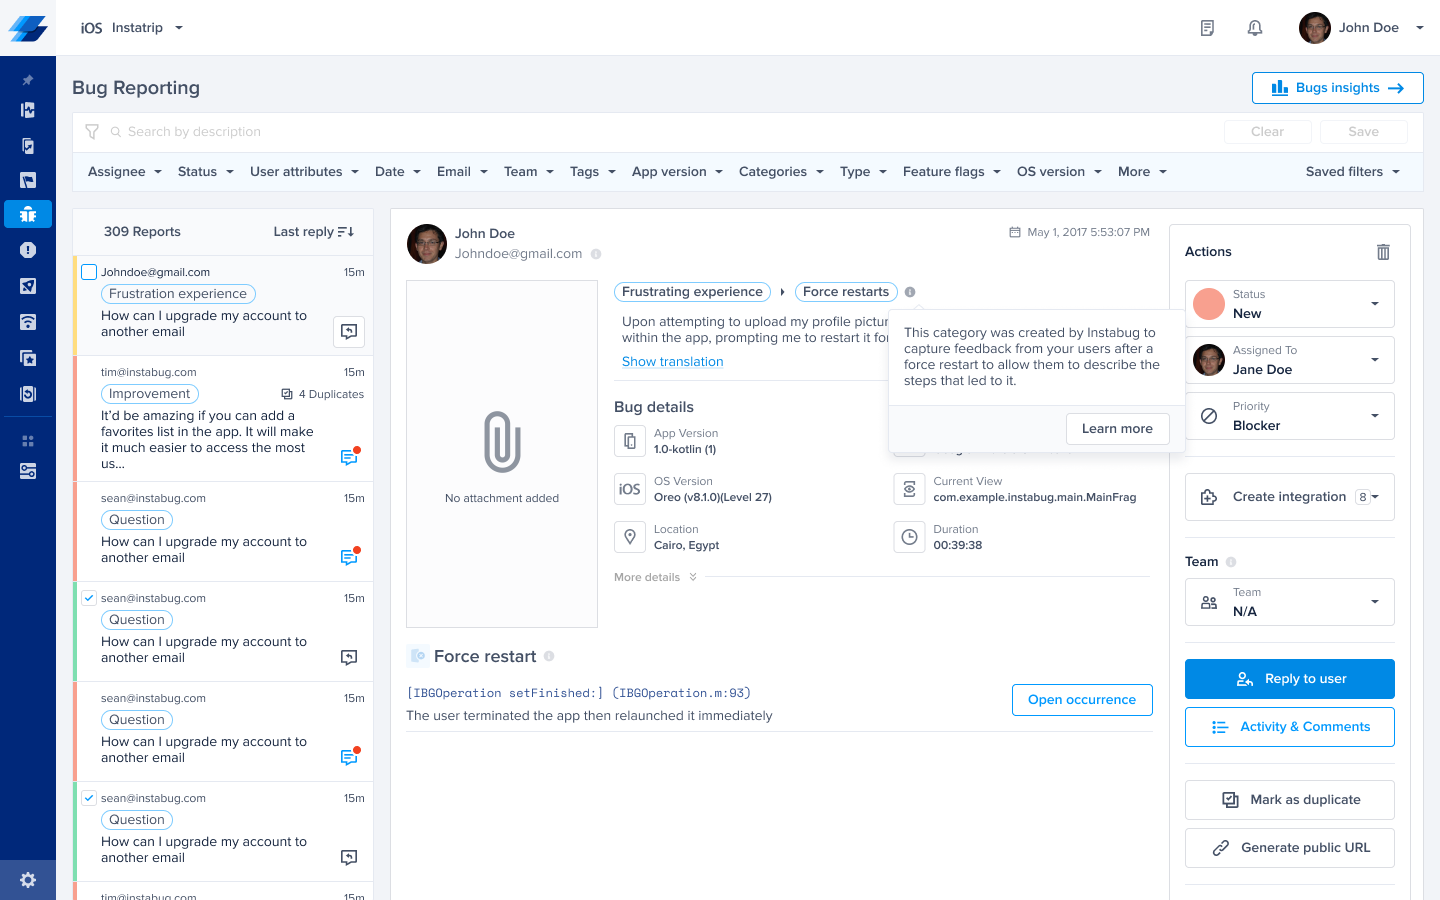The width and height of the screenshot is (1440, 900).
Task: Open the document notes icon in header
Action: coord(1207,28)
